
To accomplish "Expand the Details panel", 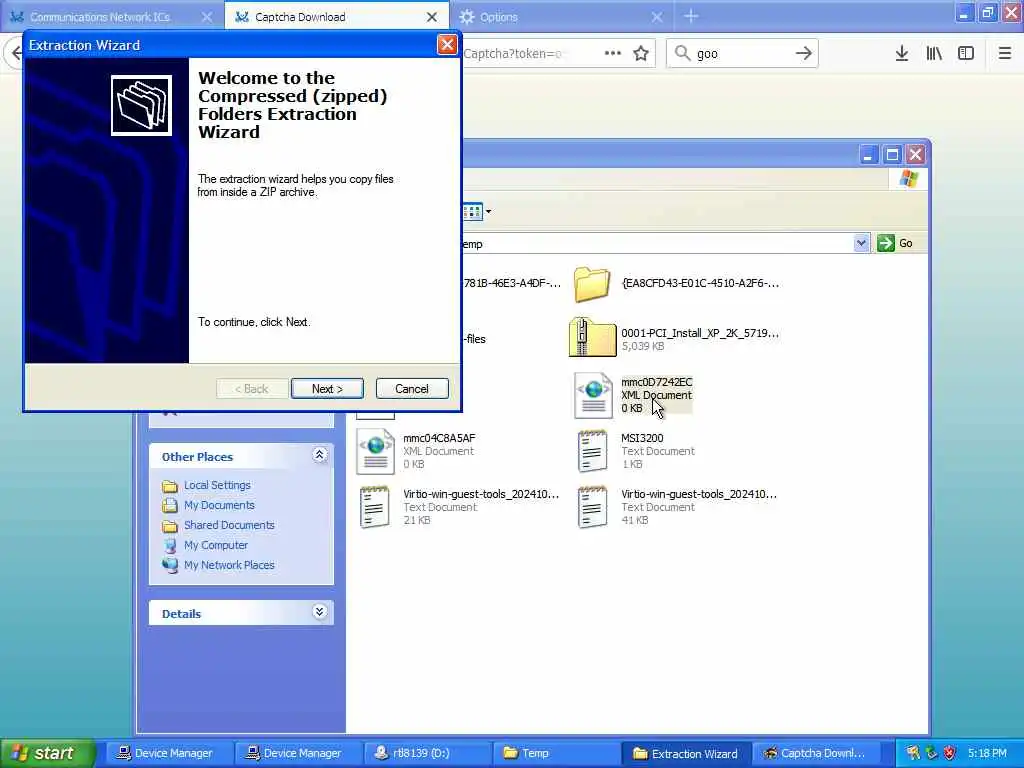I will click(x=319, y=612).
